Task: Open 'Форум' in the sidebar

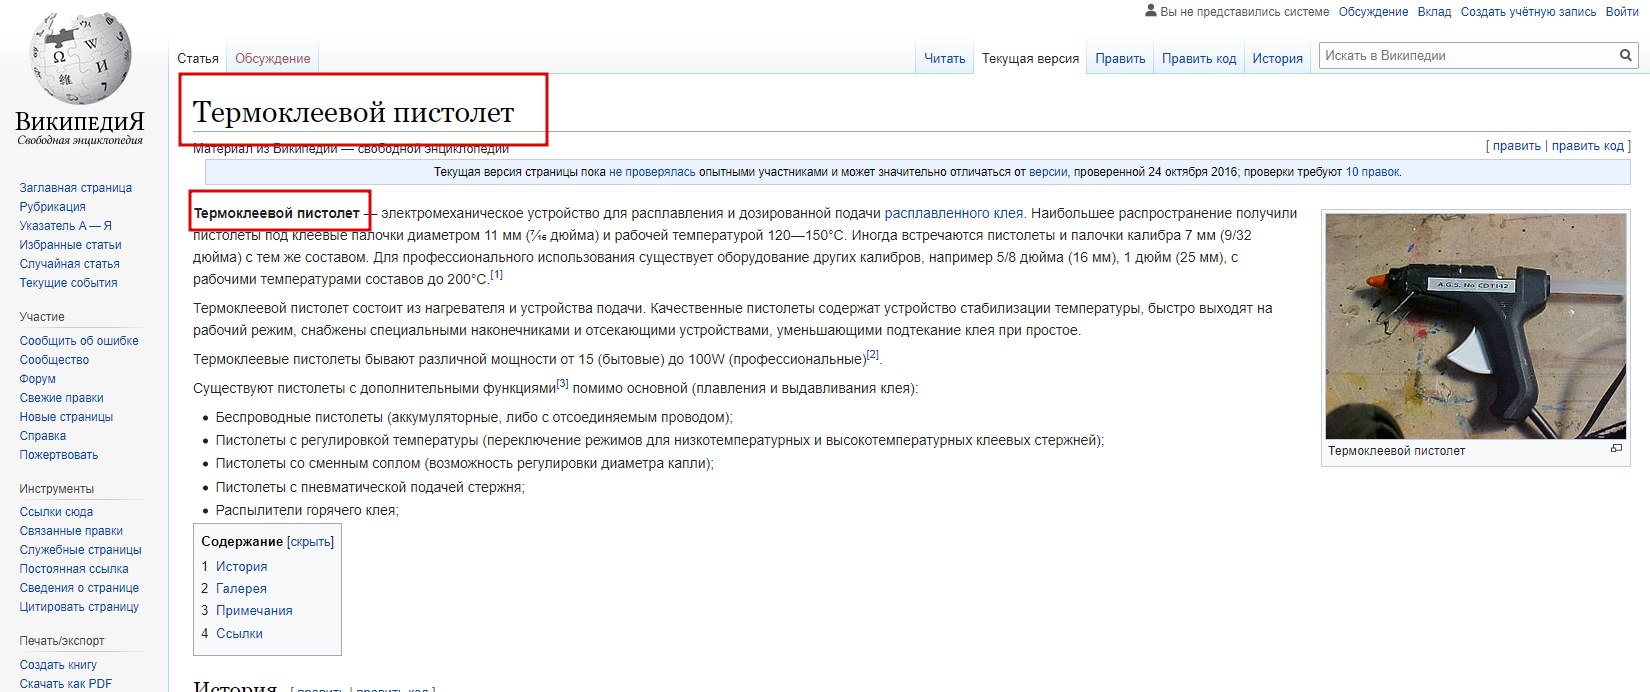Action: 38,378
